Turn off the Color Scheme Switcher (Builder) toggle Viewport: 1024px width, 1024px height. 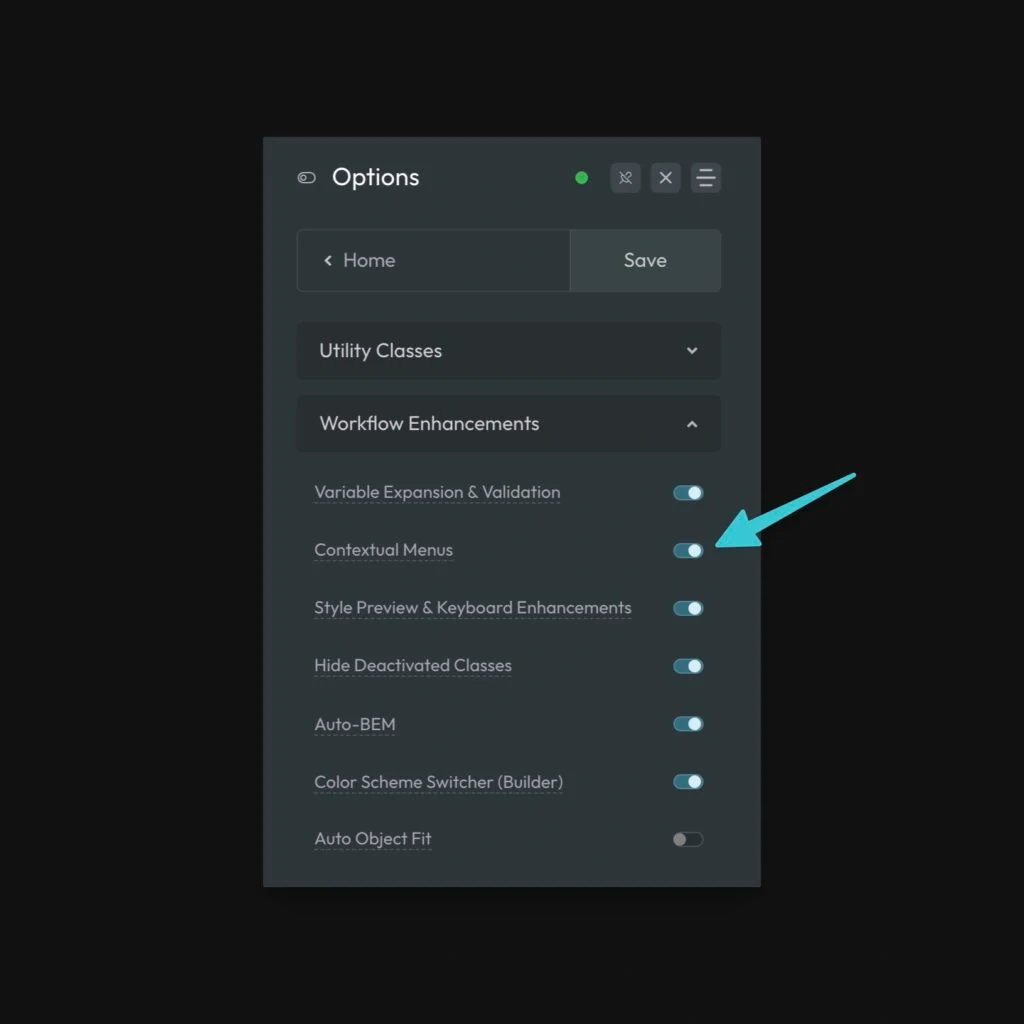click(x=688, y=782)
